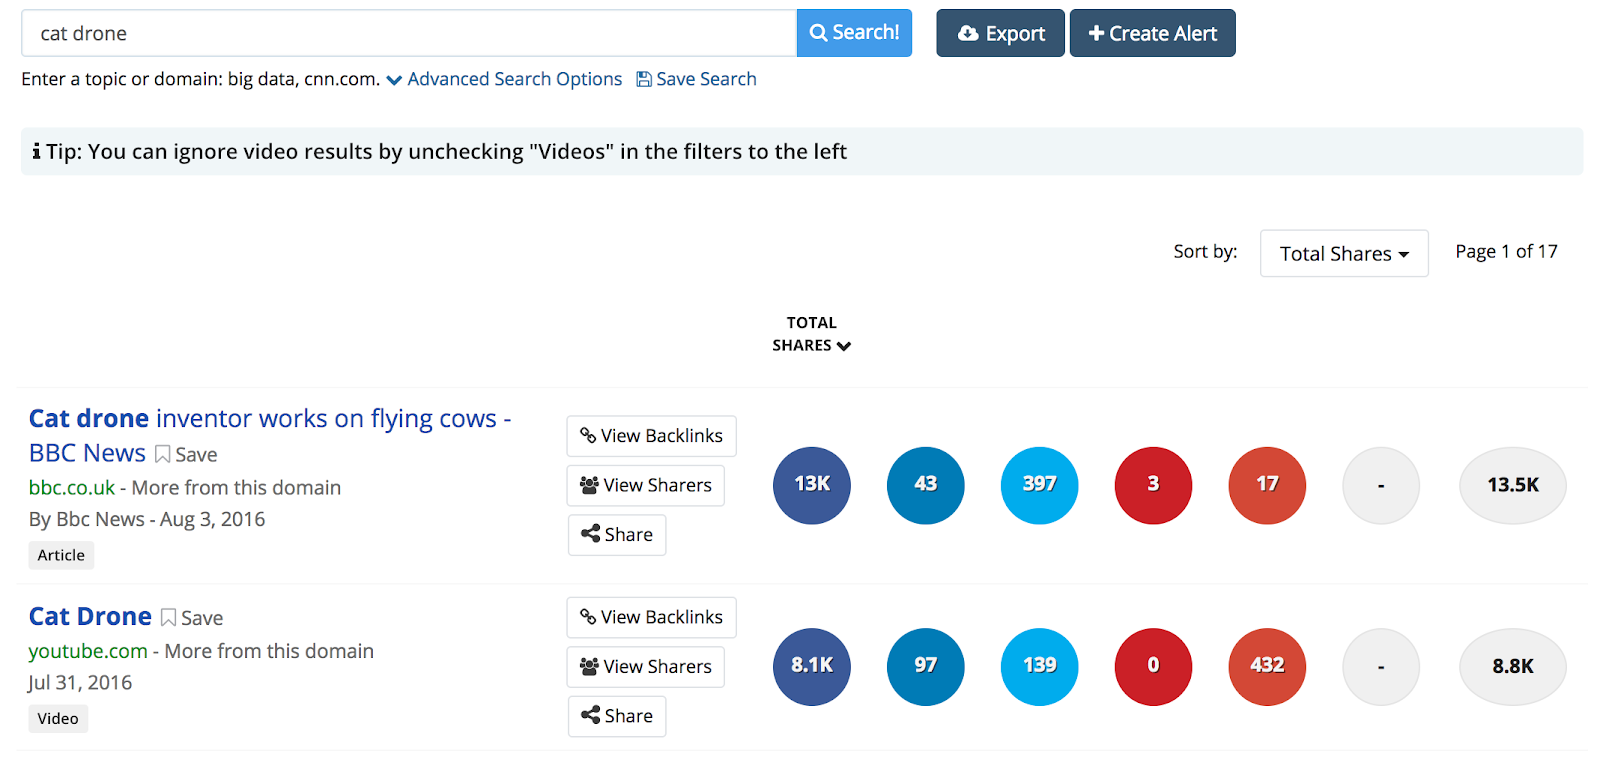Viewport: 1600px width, 760px height.
Task: Save the Cat Drone video bookmark icon
Action: click(168, 618)
